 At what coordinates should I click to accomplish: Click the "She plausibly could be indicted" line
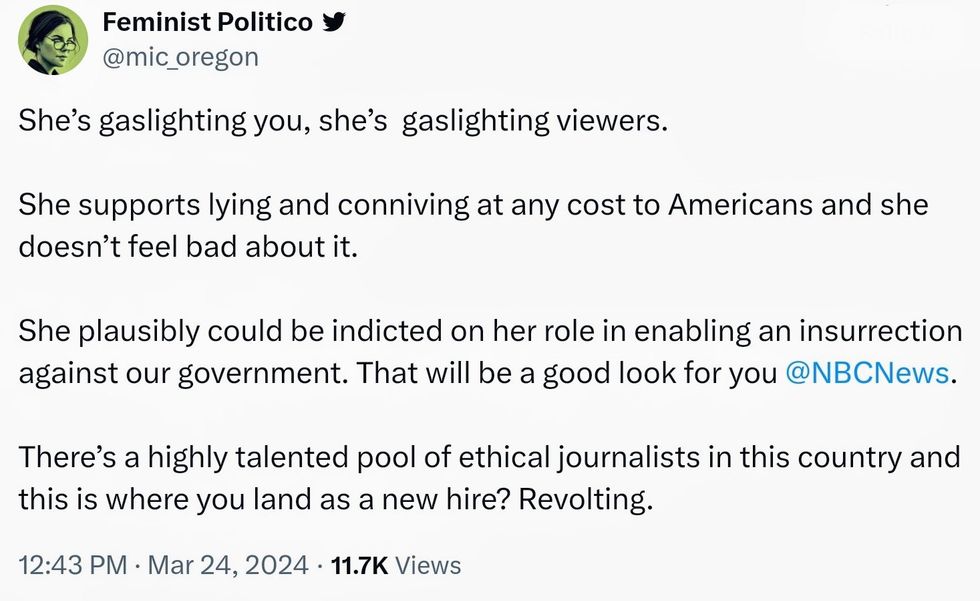pos(260,331)
